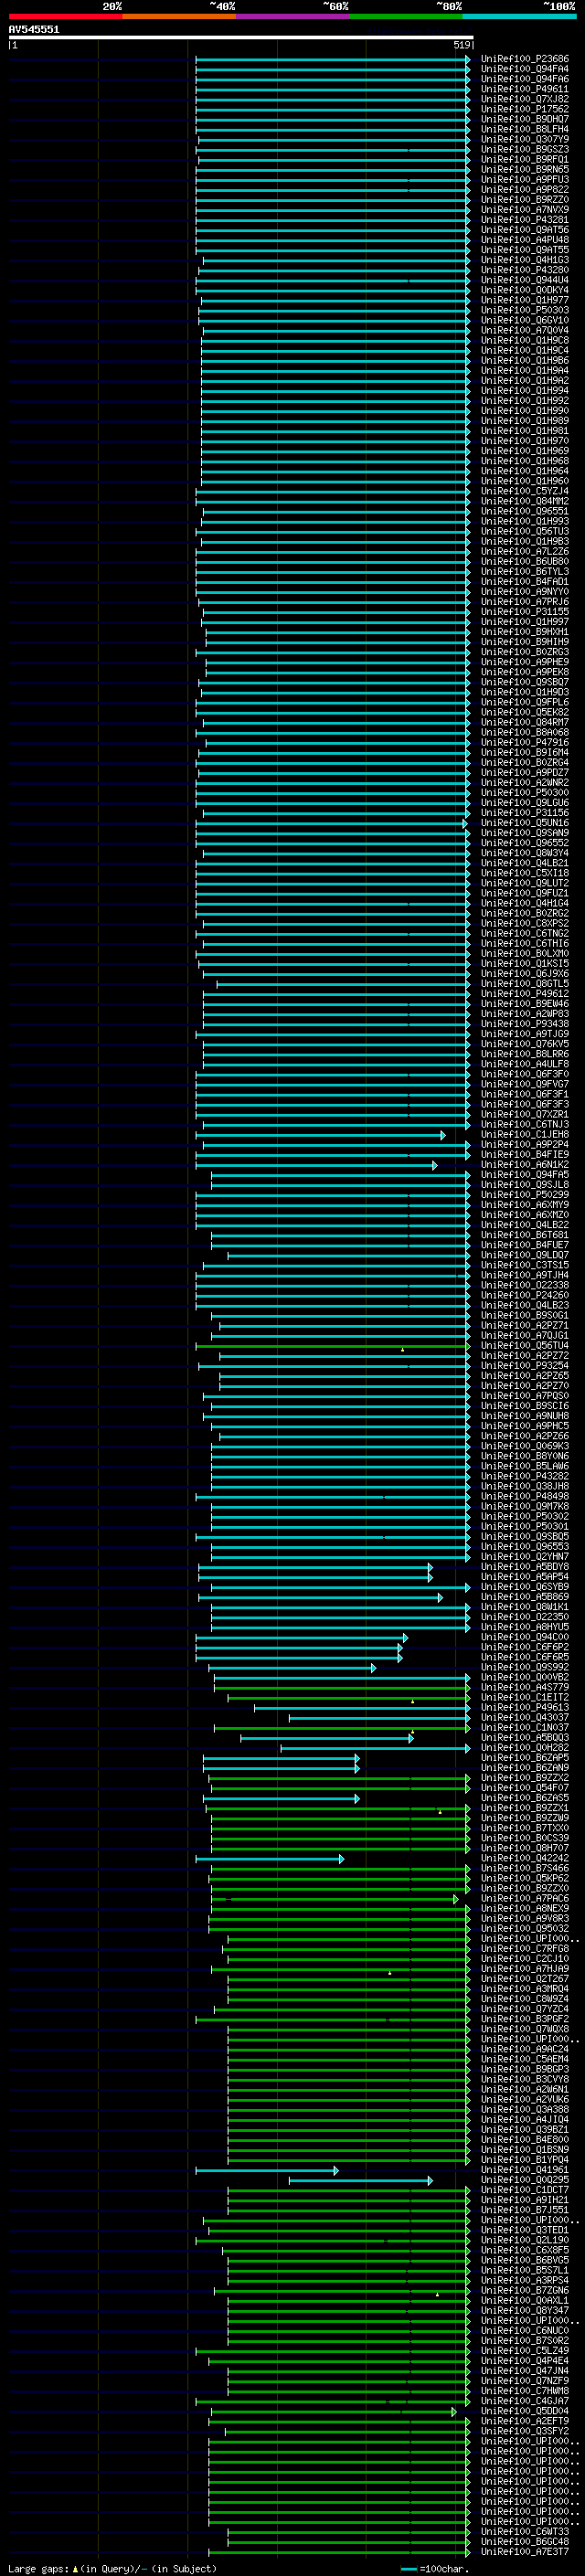The height and width of the screenshot is (2576, 585).
Task: Click the UniRef100_A7PQS0 hit
Action: click(524, 1395)
